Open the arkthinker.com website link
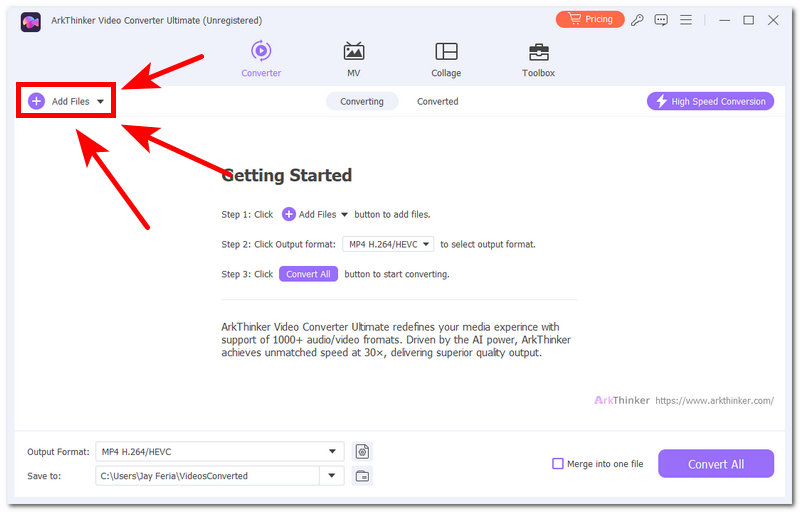Viewport: 800px width, 512px height. [714, 401]
